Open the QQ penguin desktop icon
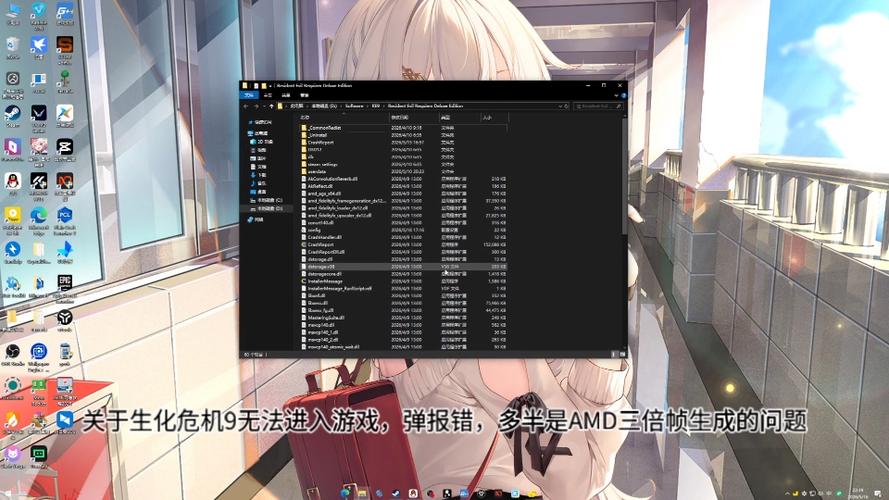 (x=12, y=183)
